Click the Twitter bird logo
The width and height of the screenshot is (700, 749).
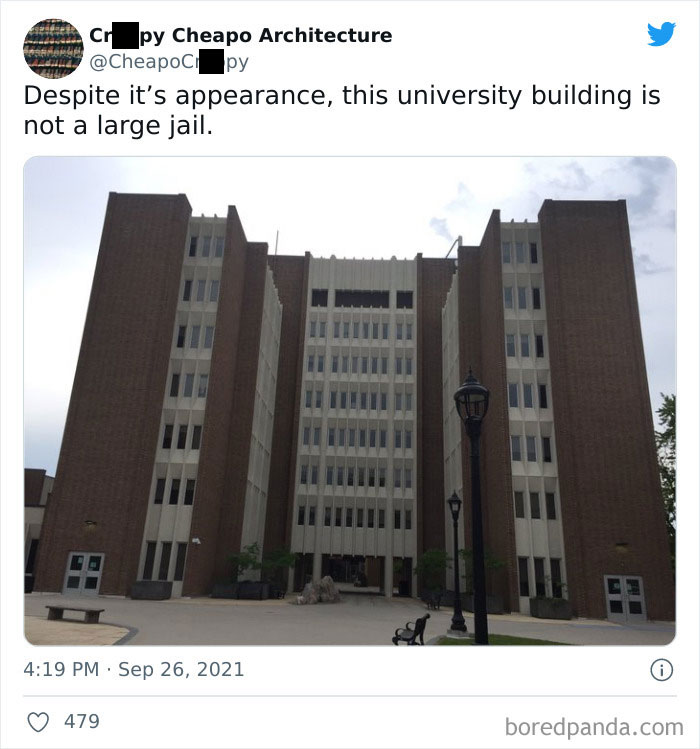coord(661,34)
